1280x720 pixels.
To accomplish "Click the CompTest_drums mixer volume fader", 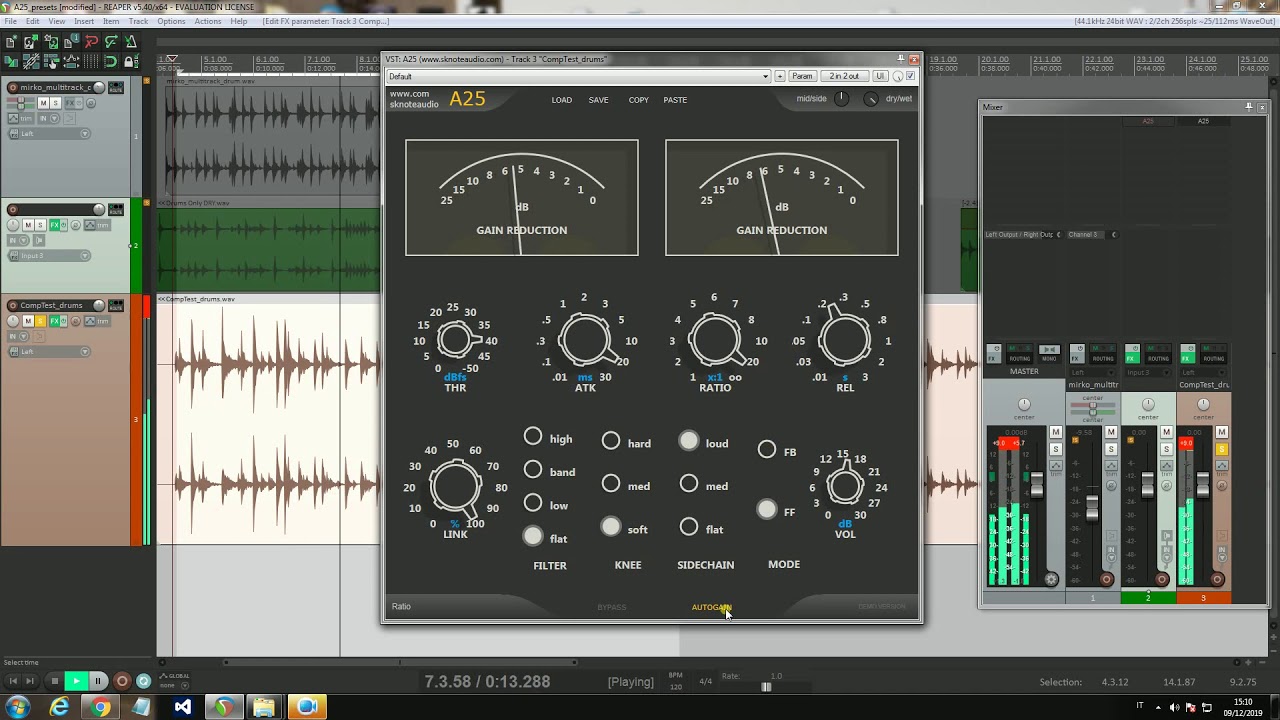I will click(1203, 484).
